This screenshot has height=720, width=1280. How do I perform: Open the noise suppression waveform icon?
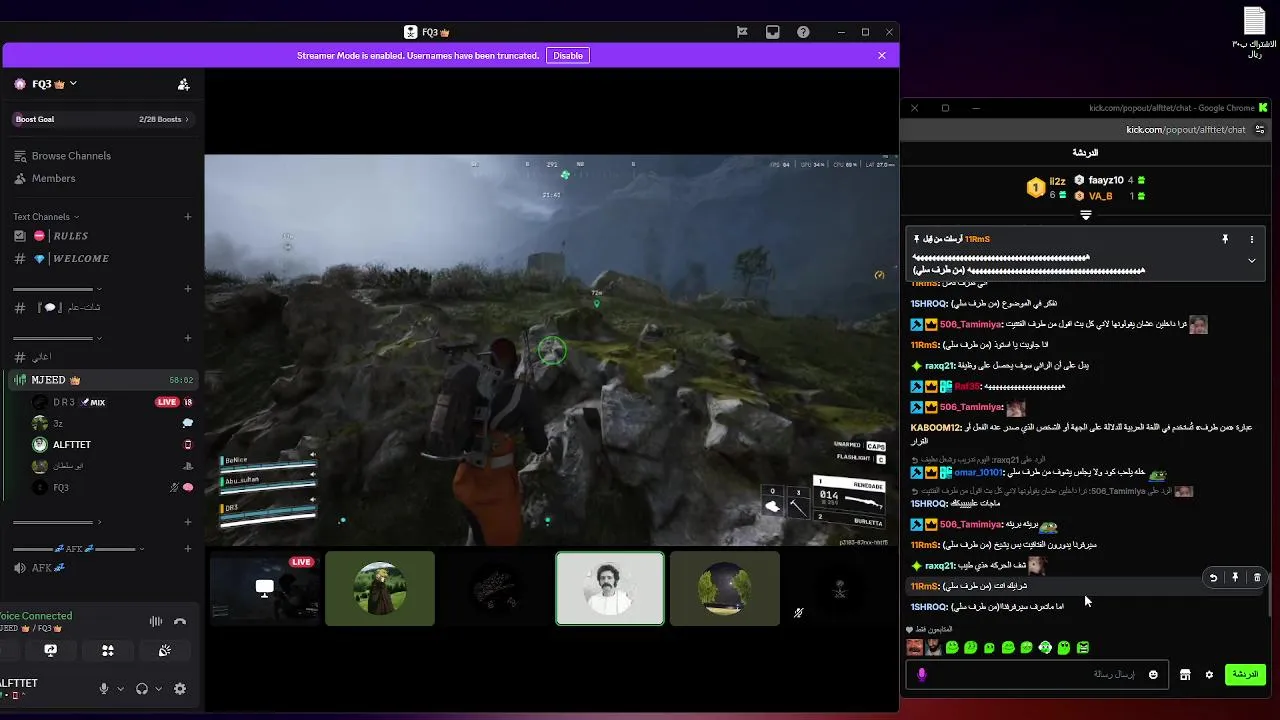[156, 621]
